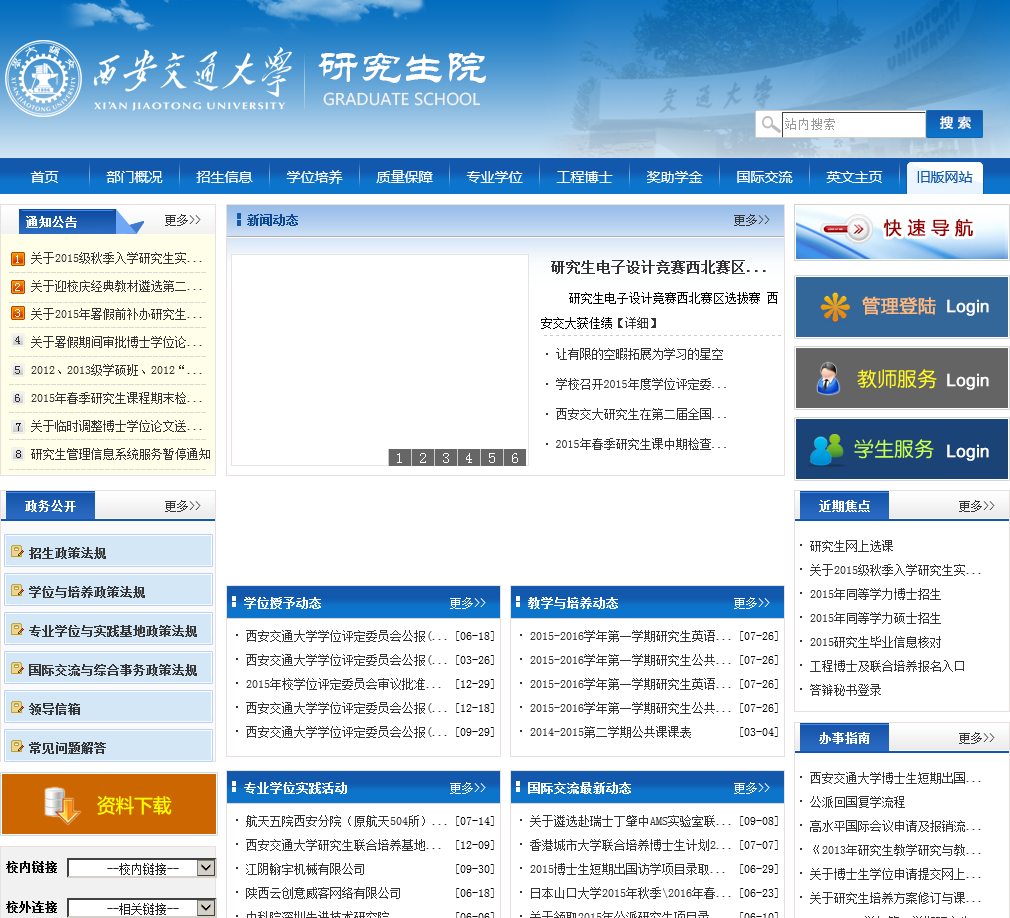
Task: Open 详细 link under headline news
Action: tap(637, 323)
